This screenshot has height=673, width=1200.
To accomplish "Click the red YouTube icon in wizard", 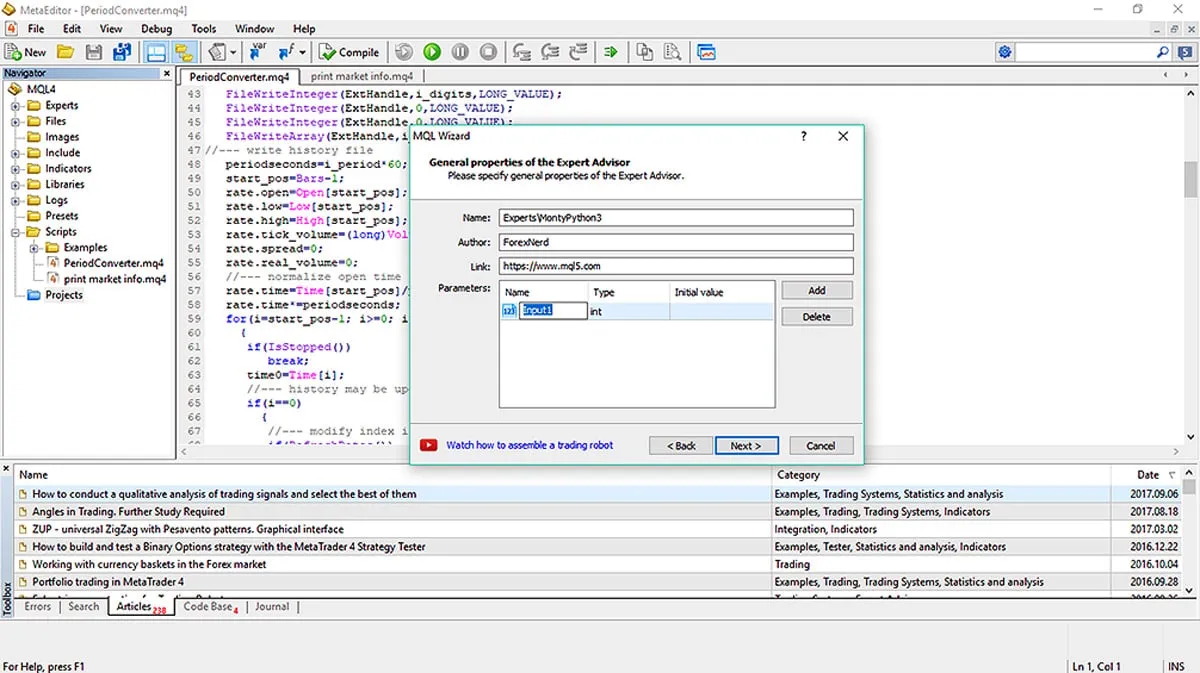I will 428,445.
